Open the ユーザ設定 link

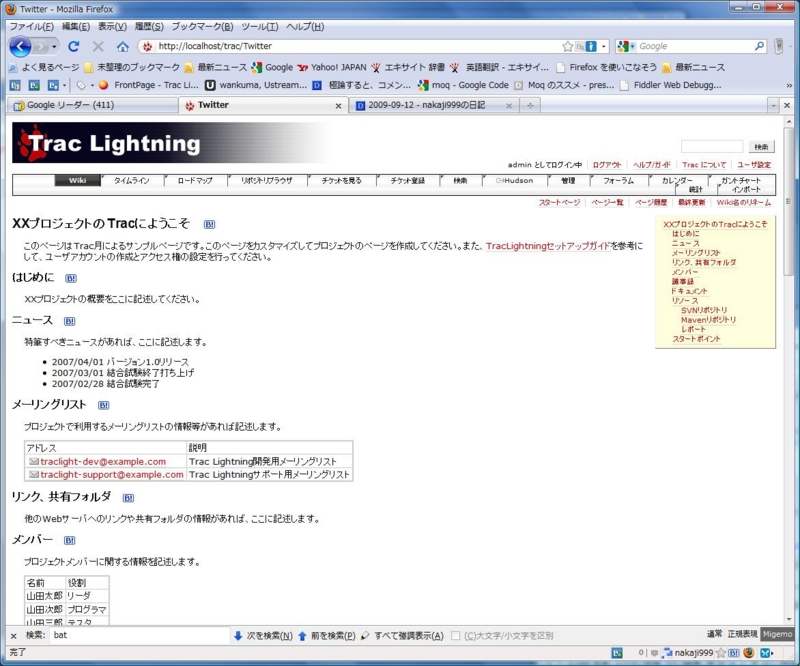[754, 165]
